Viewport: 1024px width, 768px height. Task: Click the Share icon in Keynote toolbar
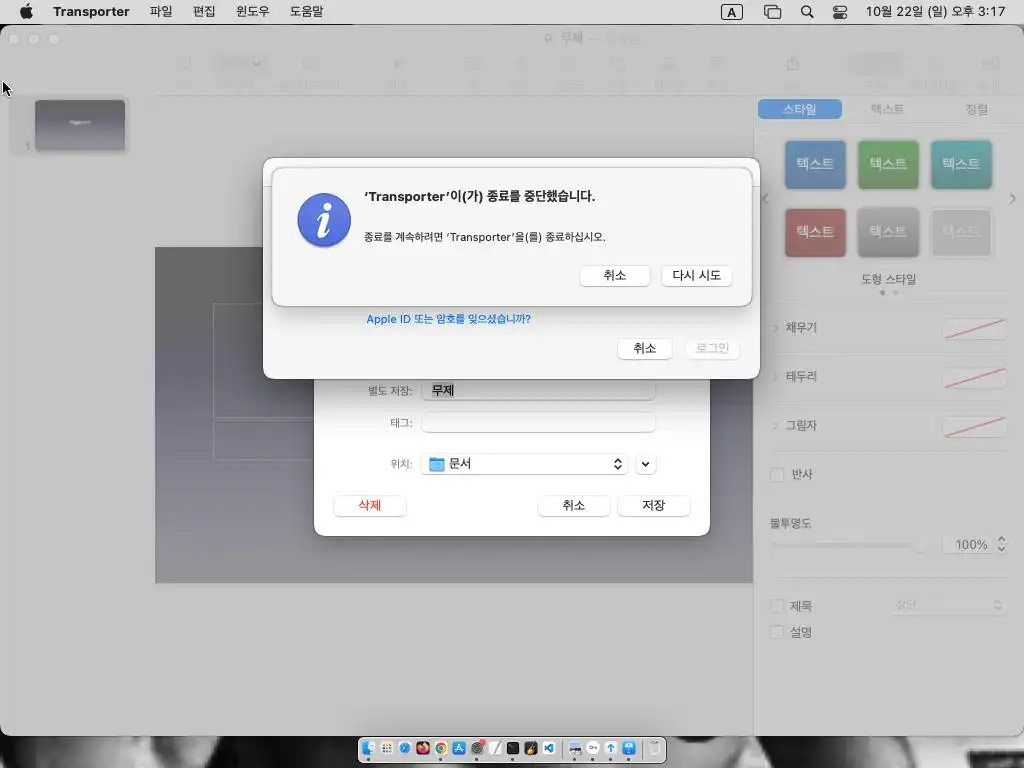tap(792, 64)
